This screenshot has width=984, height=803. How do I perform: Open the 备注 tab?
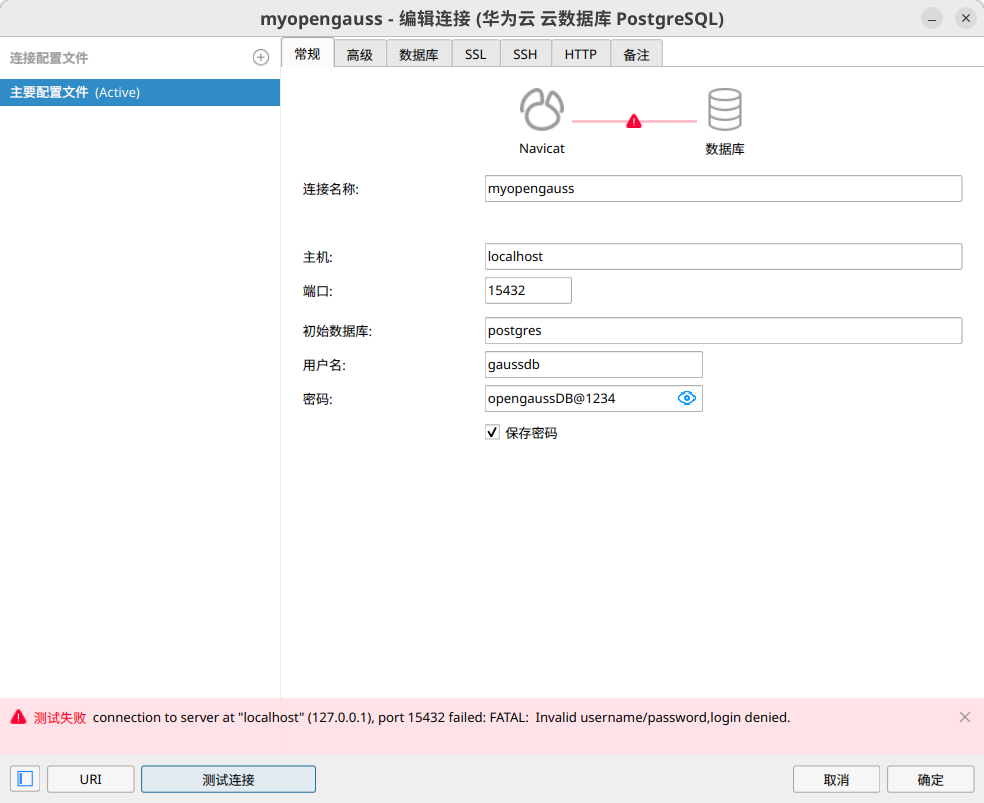tap(636, 55)
